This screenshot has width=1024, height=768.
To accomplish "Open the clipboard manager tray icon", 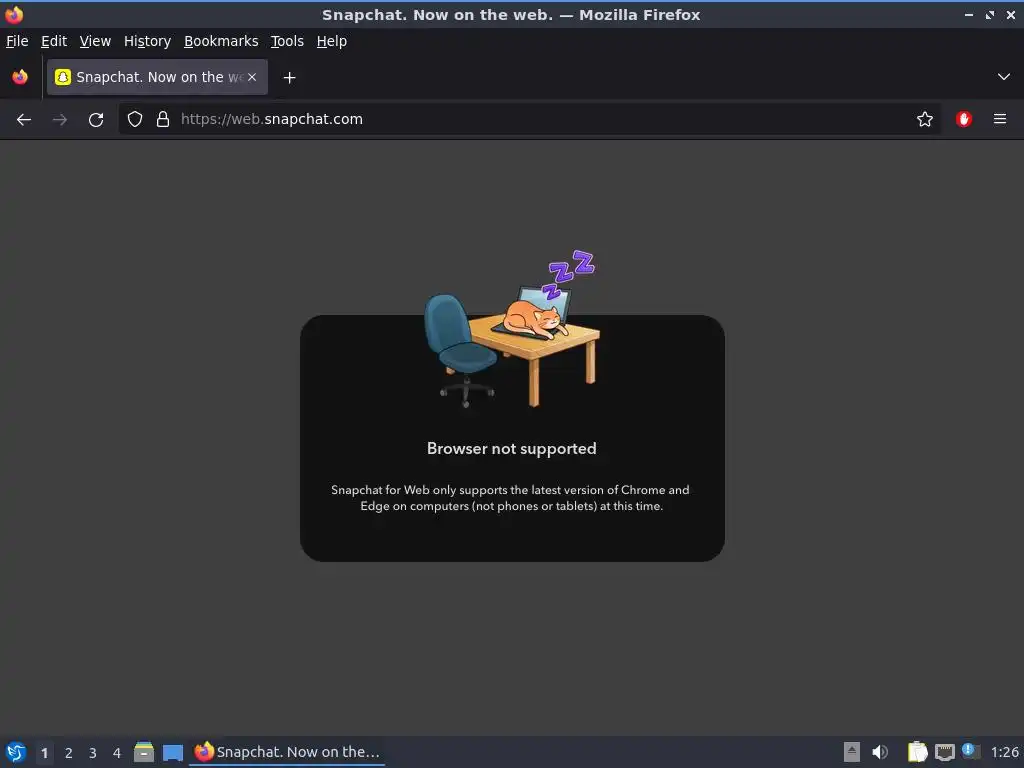I will click(918, 752).
